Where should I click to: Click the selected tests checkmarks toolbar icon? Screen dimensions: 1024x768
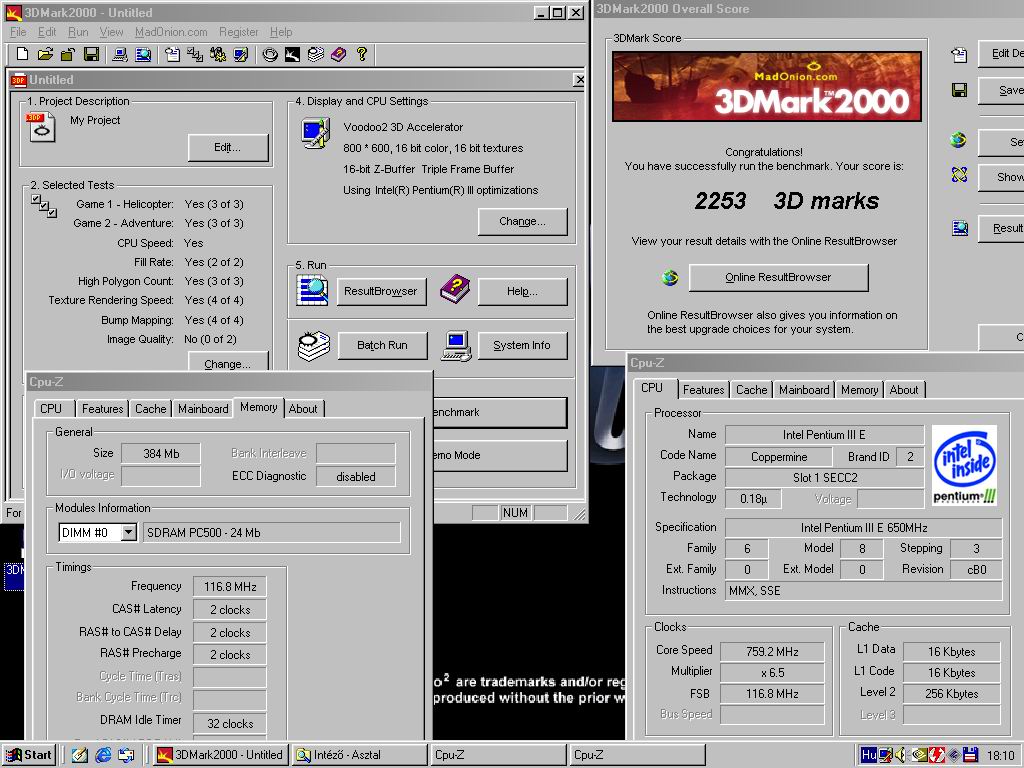pos(195,54)
